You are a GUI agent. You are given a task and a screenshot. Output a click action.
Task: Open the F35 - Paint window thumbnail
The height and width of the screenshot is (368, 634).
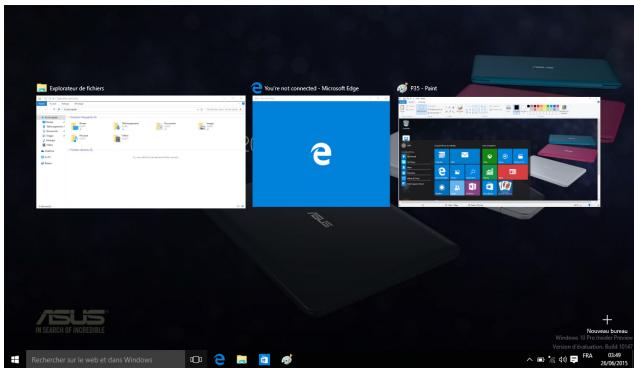pos(499,152)
